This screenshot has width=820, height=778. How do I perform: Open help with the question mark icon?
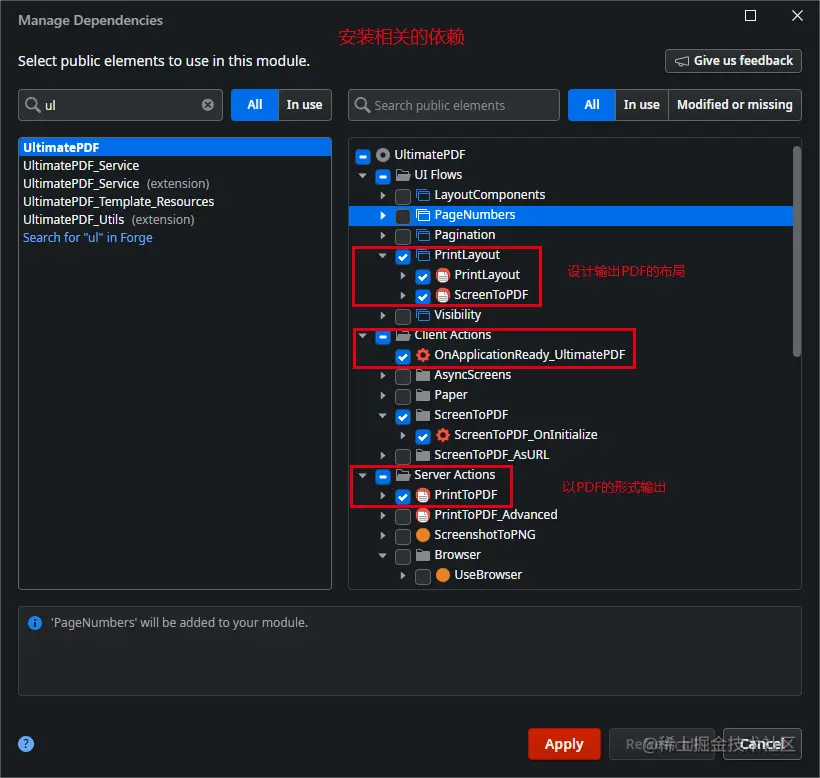click(x=26, y=744)
